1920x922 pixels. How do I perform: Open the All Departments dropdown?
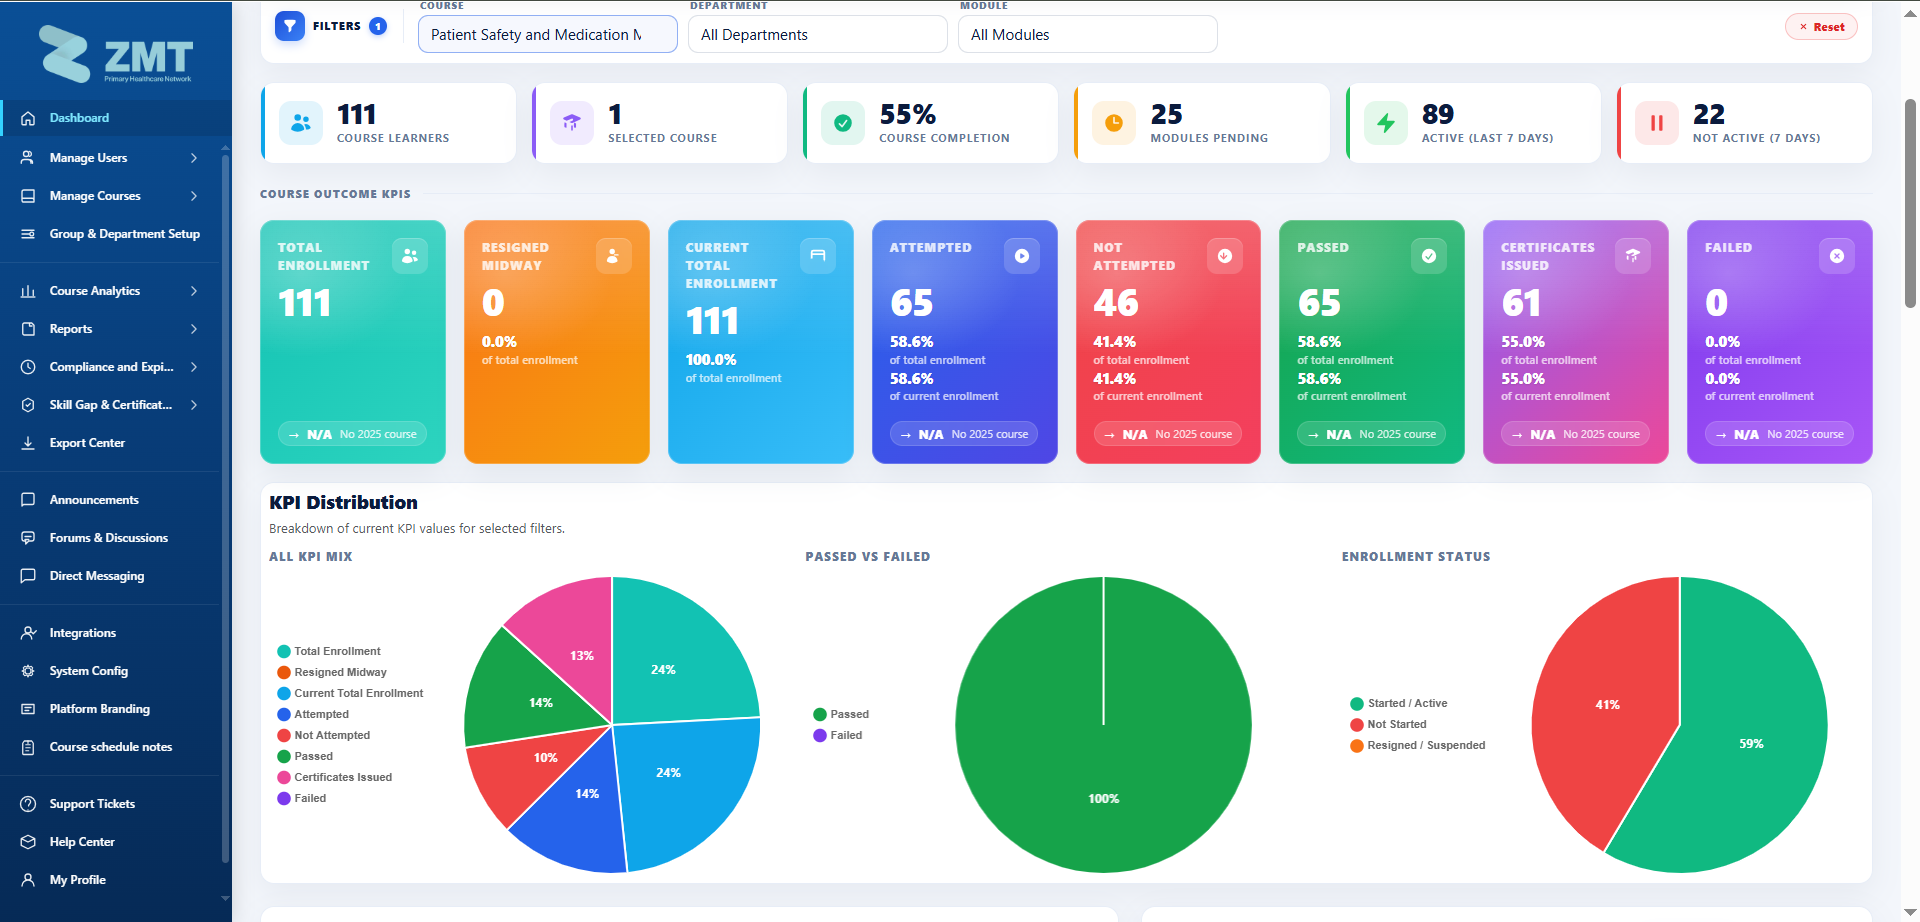818,34
